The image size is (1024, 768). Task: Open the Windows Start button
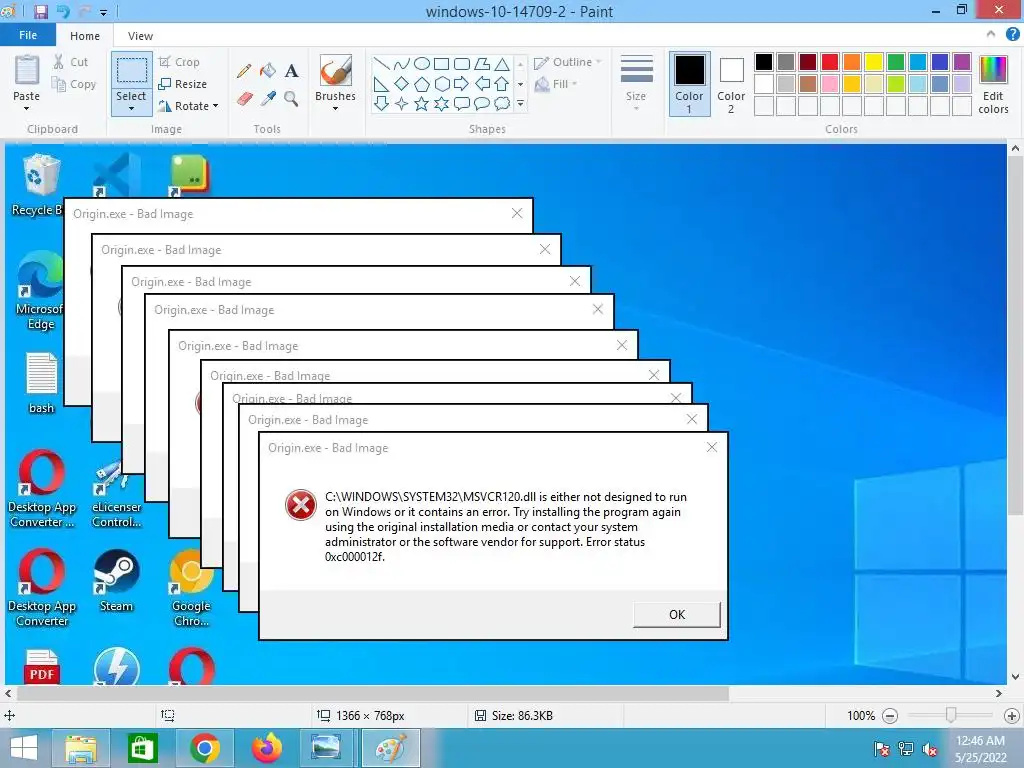point(24,748)
